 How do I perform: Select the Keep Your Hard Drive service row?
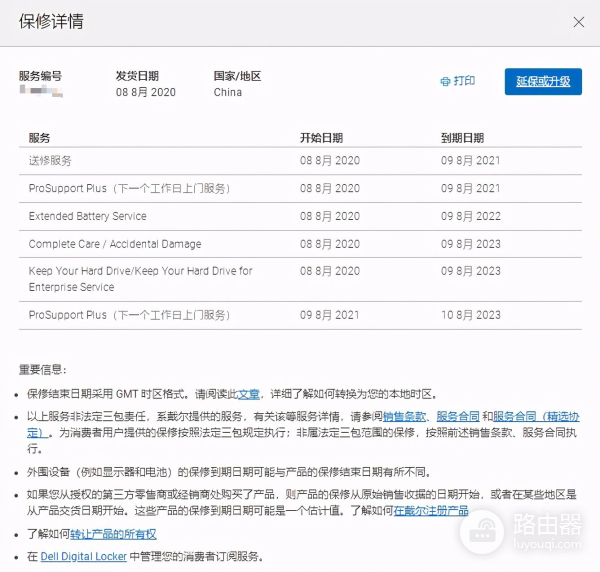pyautogui.click(x=300, y=280)
